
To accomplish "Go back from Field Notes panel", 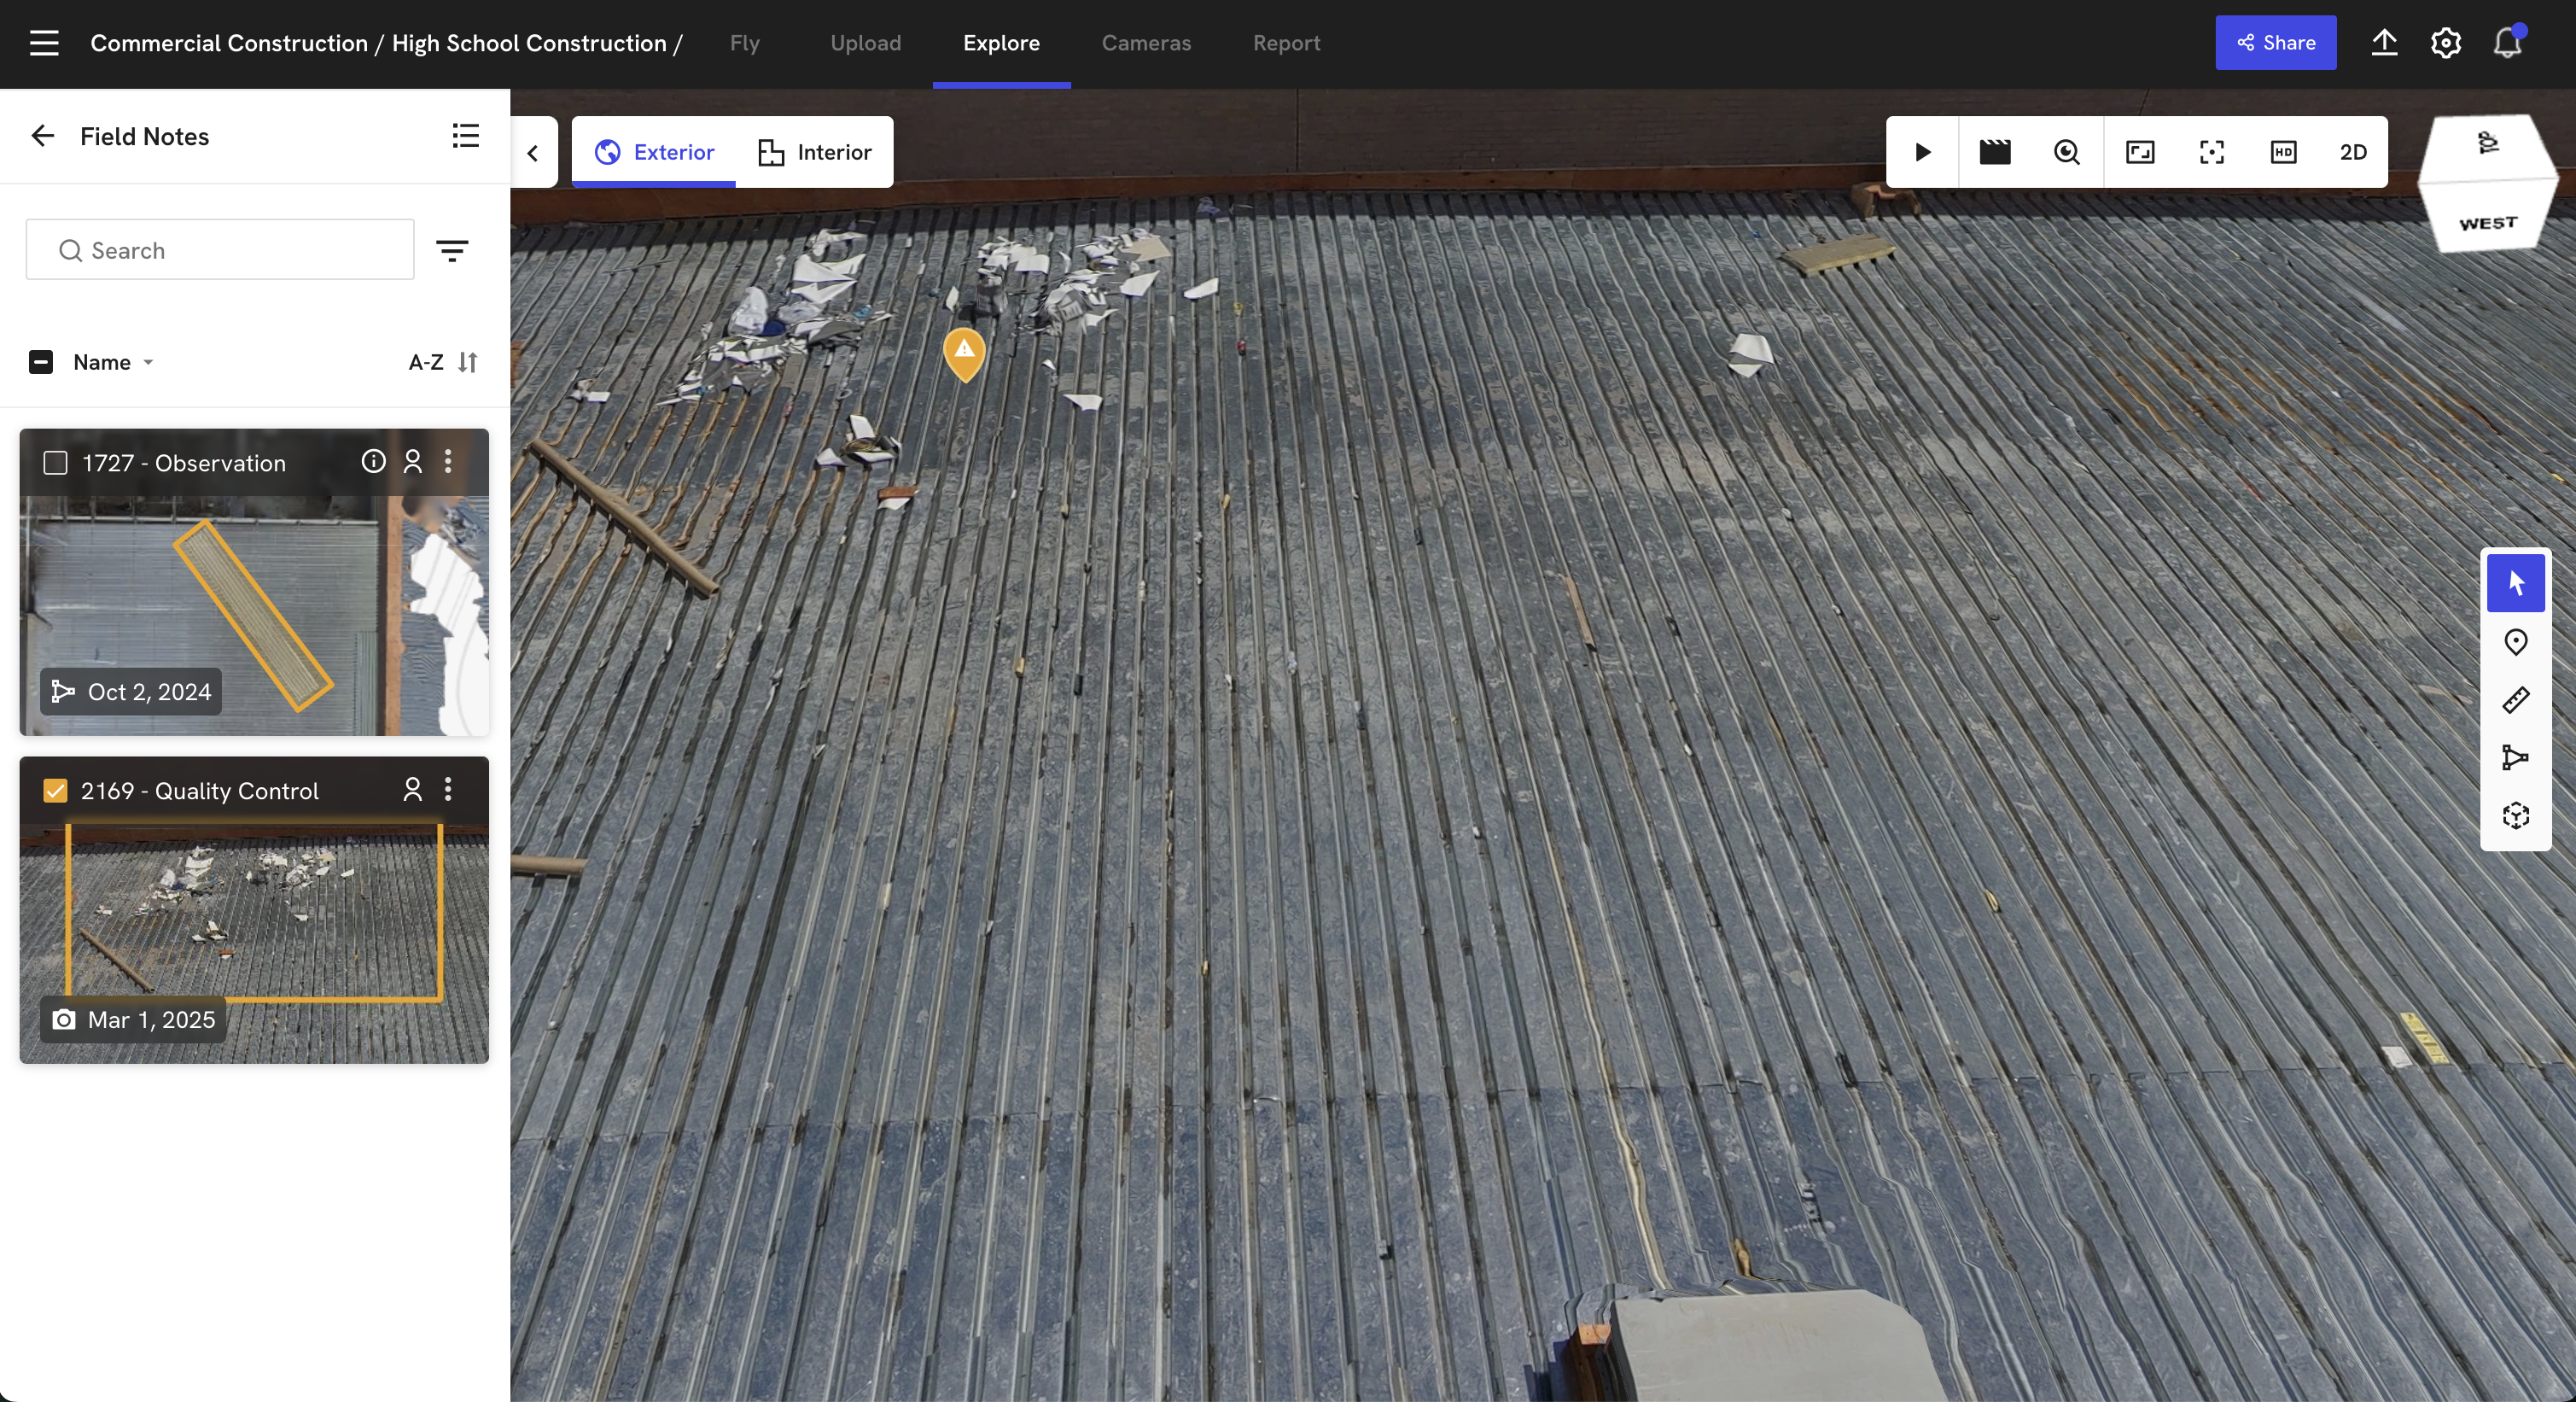I will [x=42, y=136].
